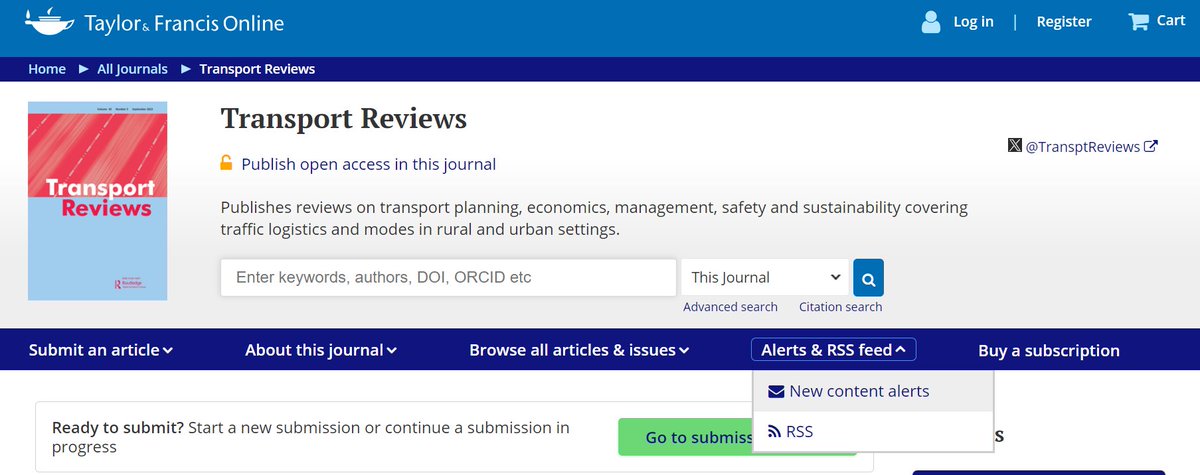This screenshot has width=1200, height=475.
Task: Go to All Journals breadcrumb
Action: 133,69
